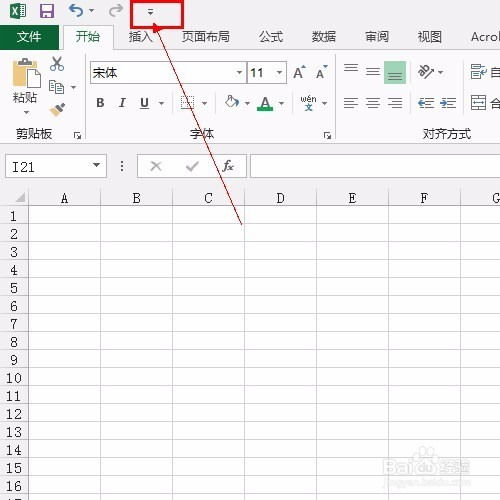Click the text orientation icon

tap(426, 72)
